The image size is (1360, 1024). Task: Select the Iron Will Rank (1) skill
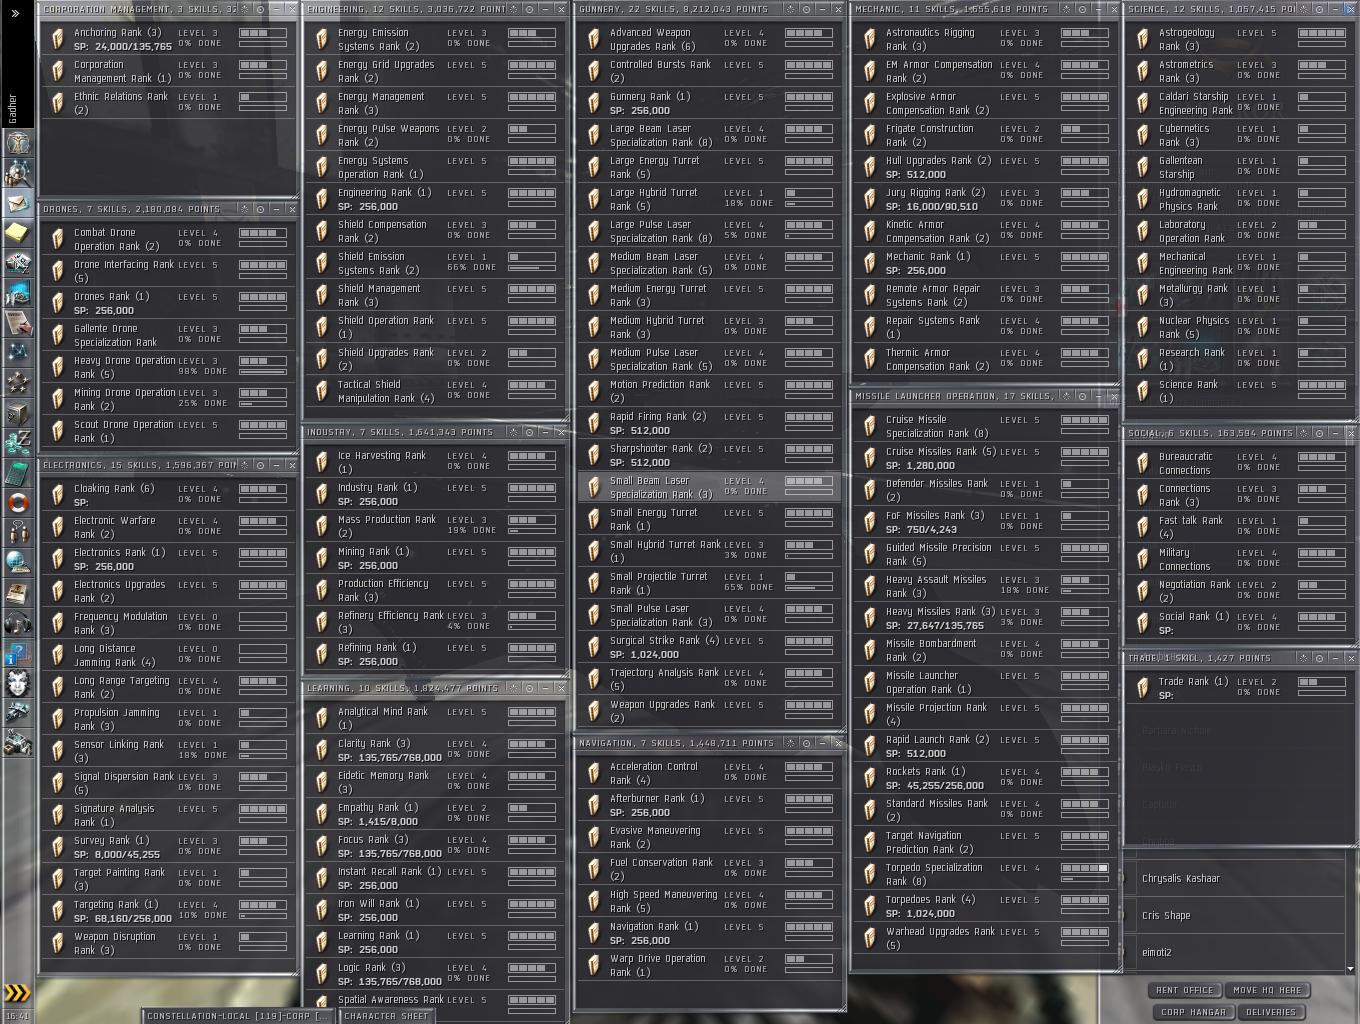click(436, 911)
